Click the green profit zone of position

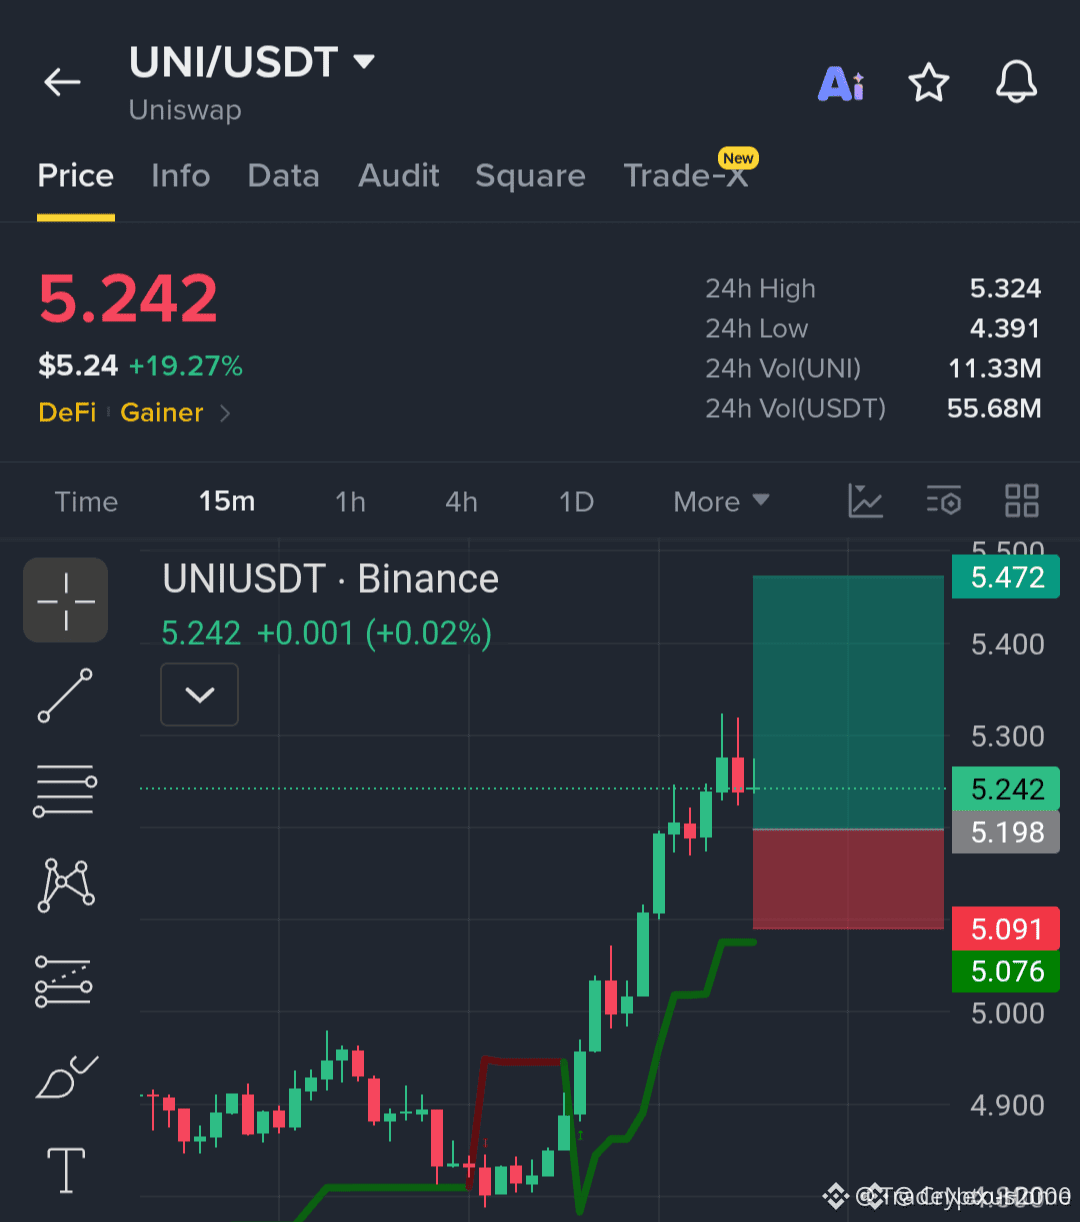(x=848, y=702)
